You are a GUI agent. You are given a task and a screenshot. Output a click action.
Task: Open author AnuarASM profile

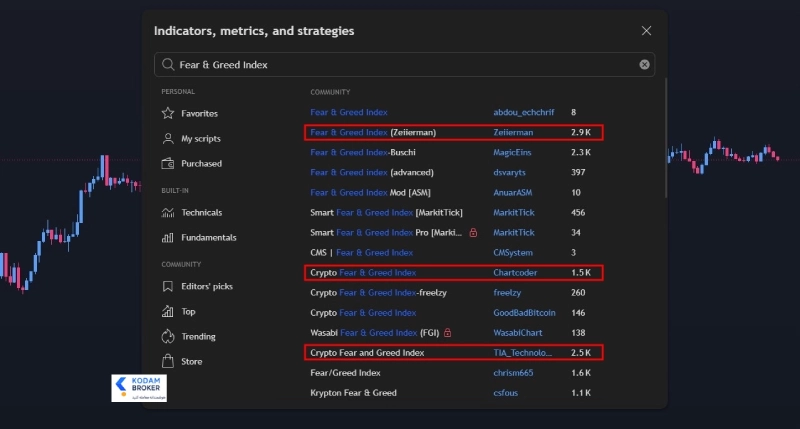click(512, 192)
